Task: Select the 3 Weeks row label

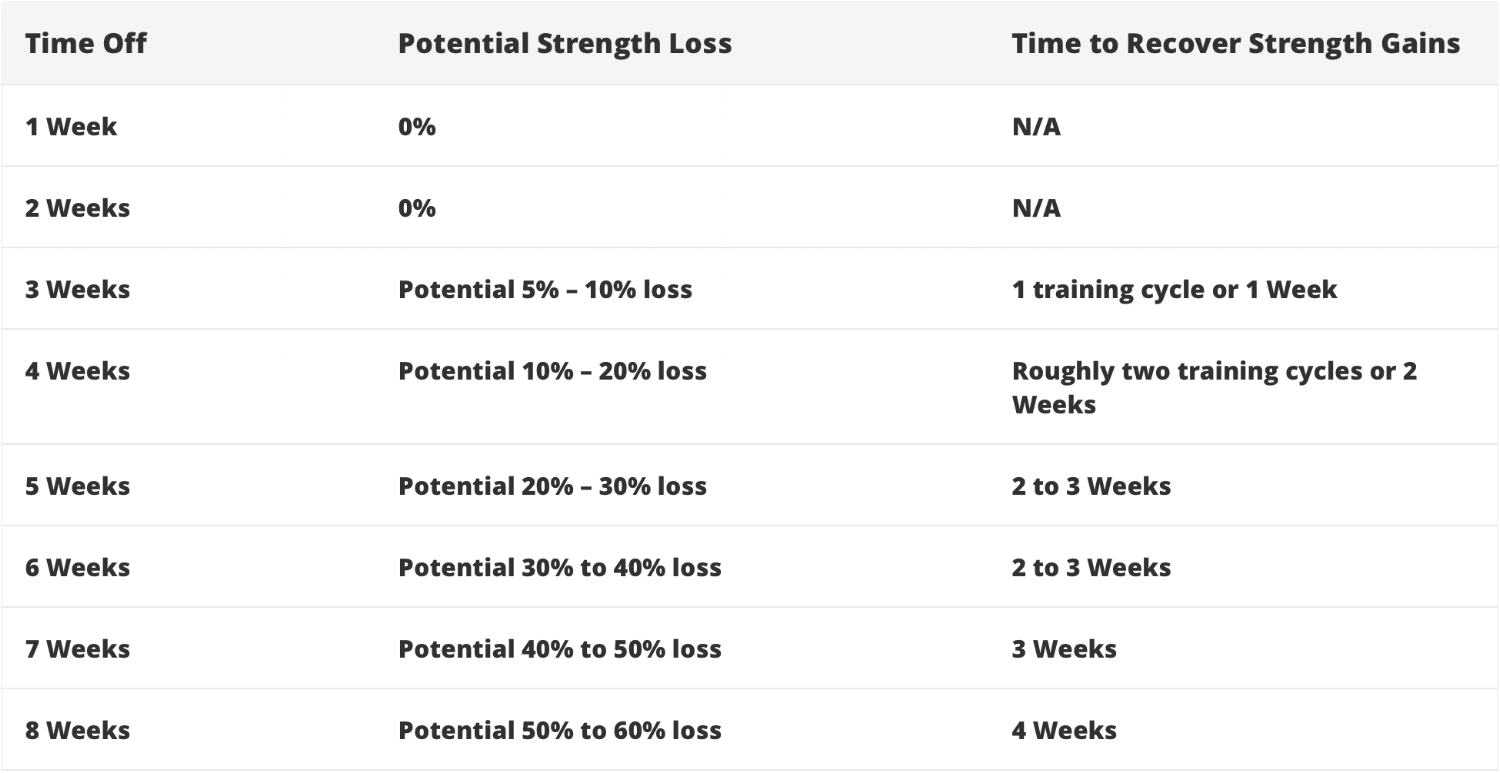Action: [x=78, y=289]
